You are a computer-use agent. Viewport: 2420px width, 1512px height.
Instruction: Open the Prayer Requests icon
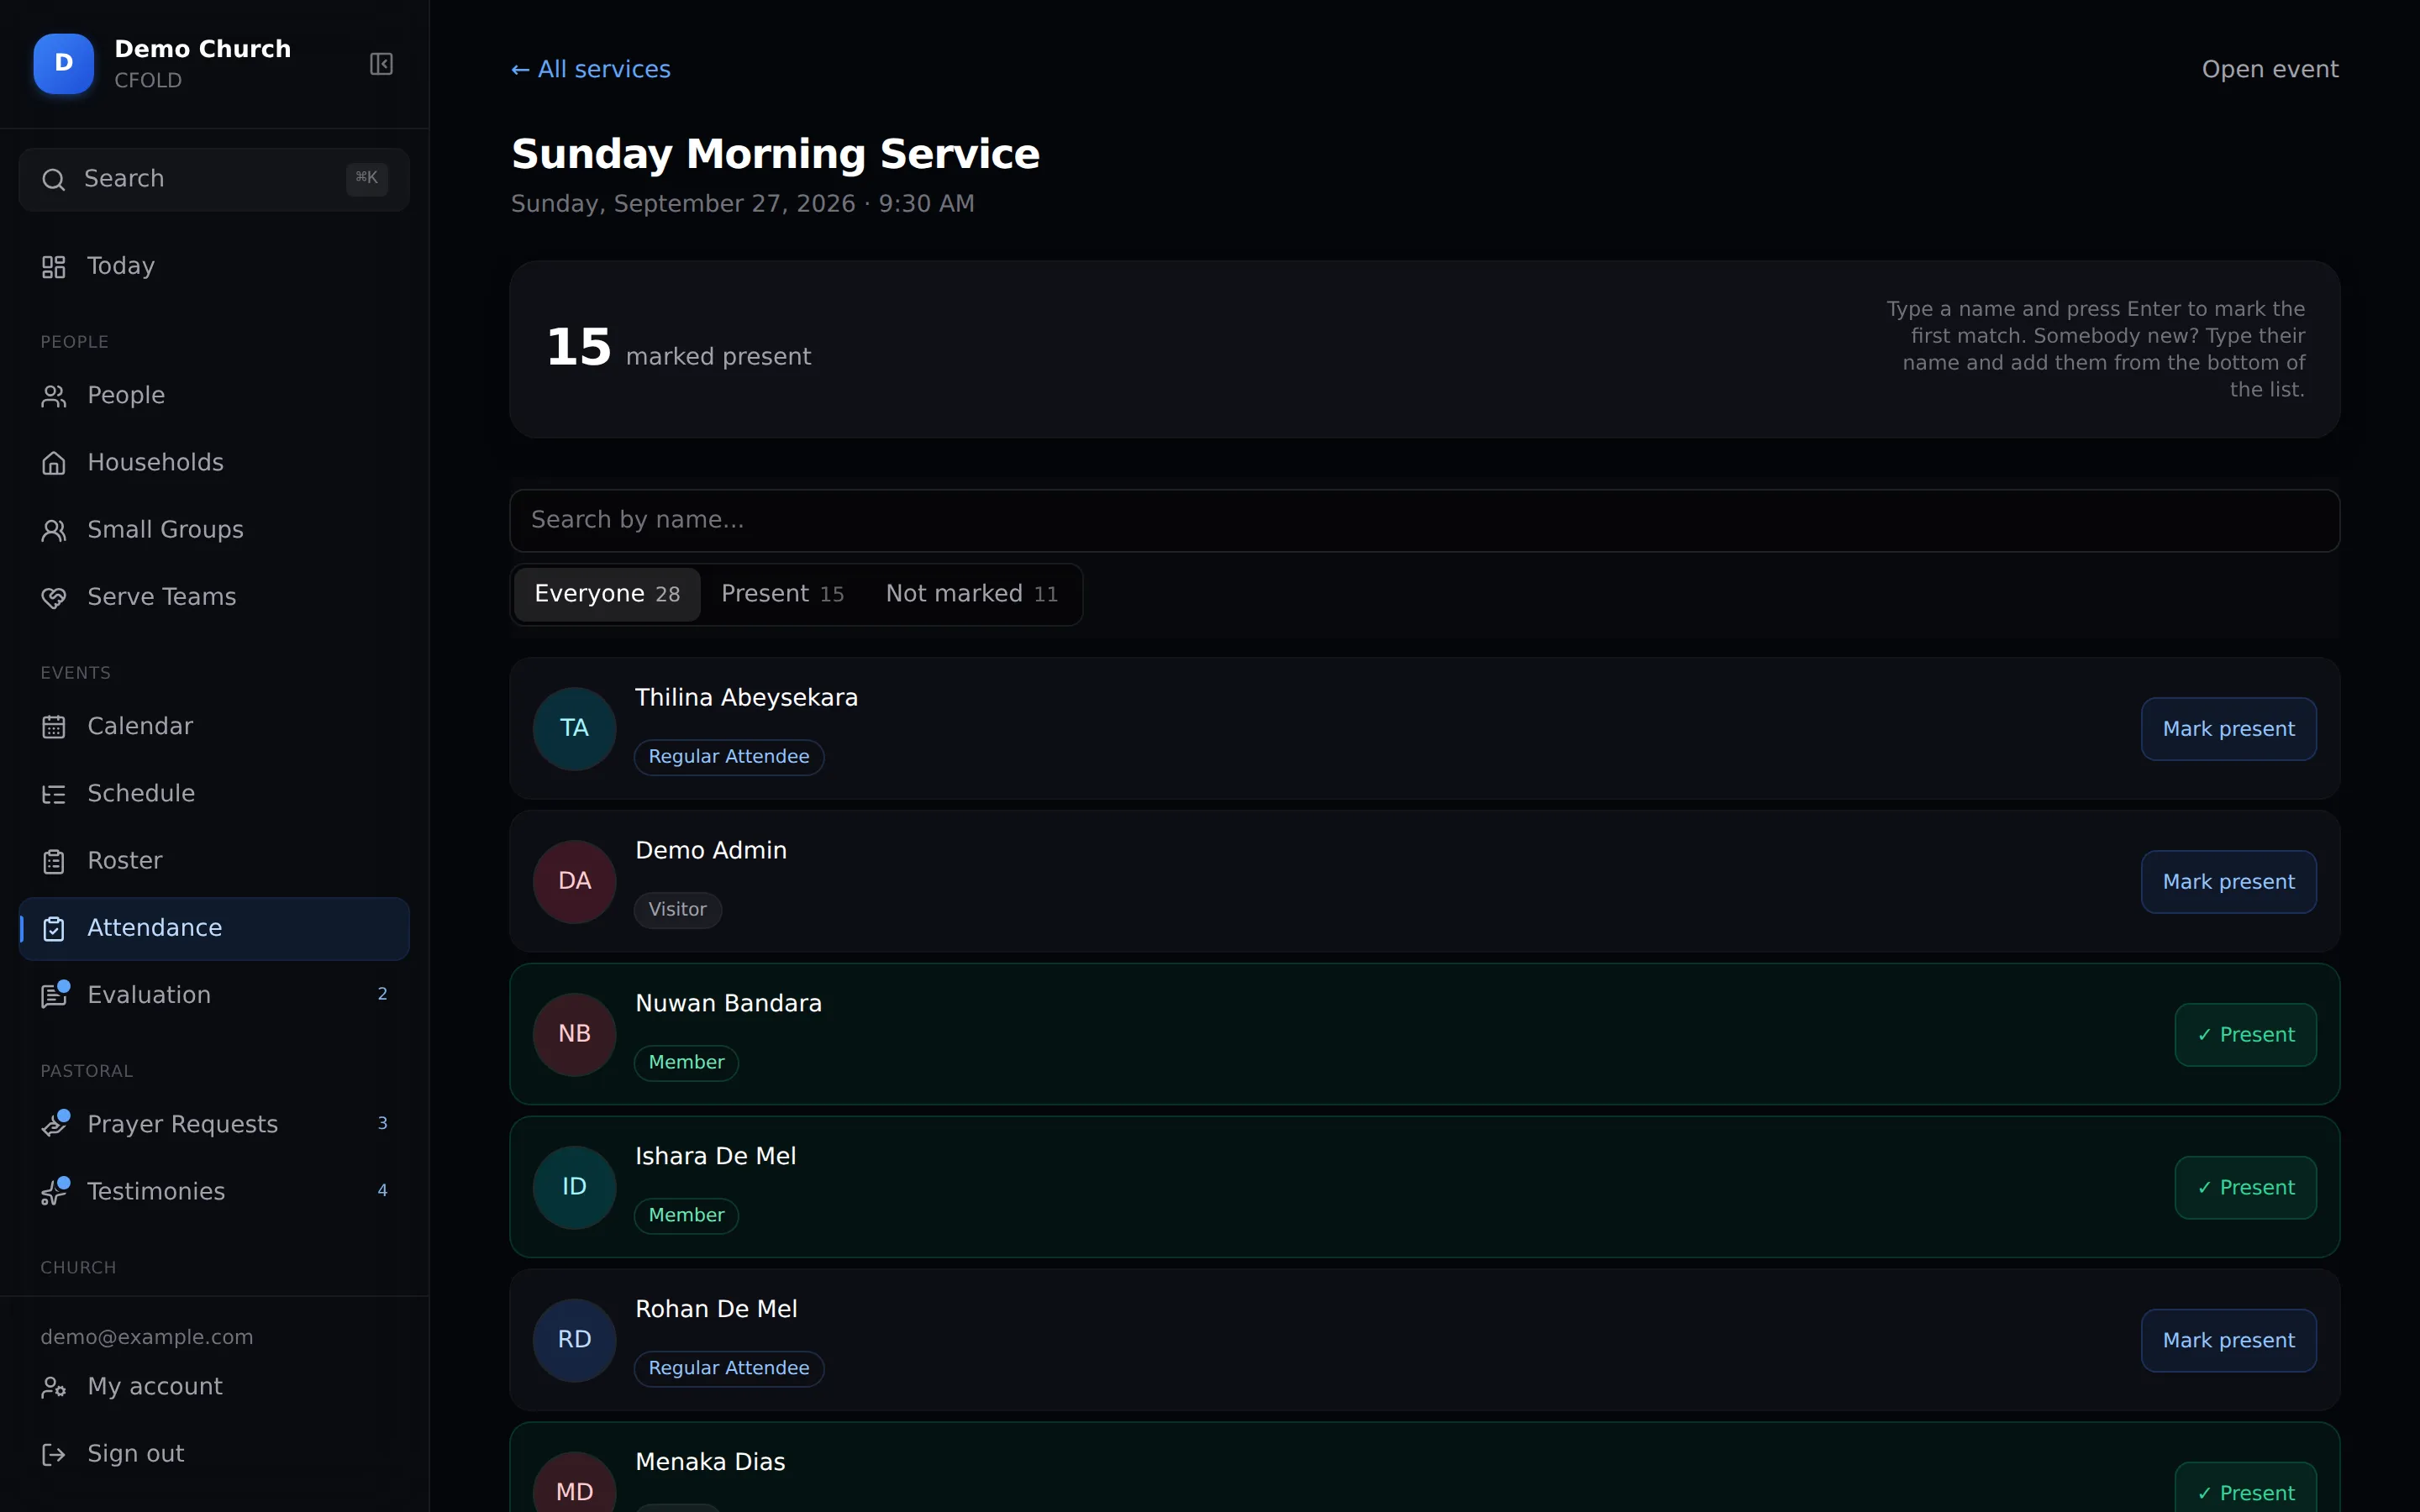coord(55,1123)
